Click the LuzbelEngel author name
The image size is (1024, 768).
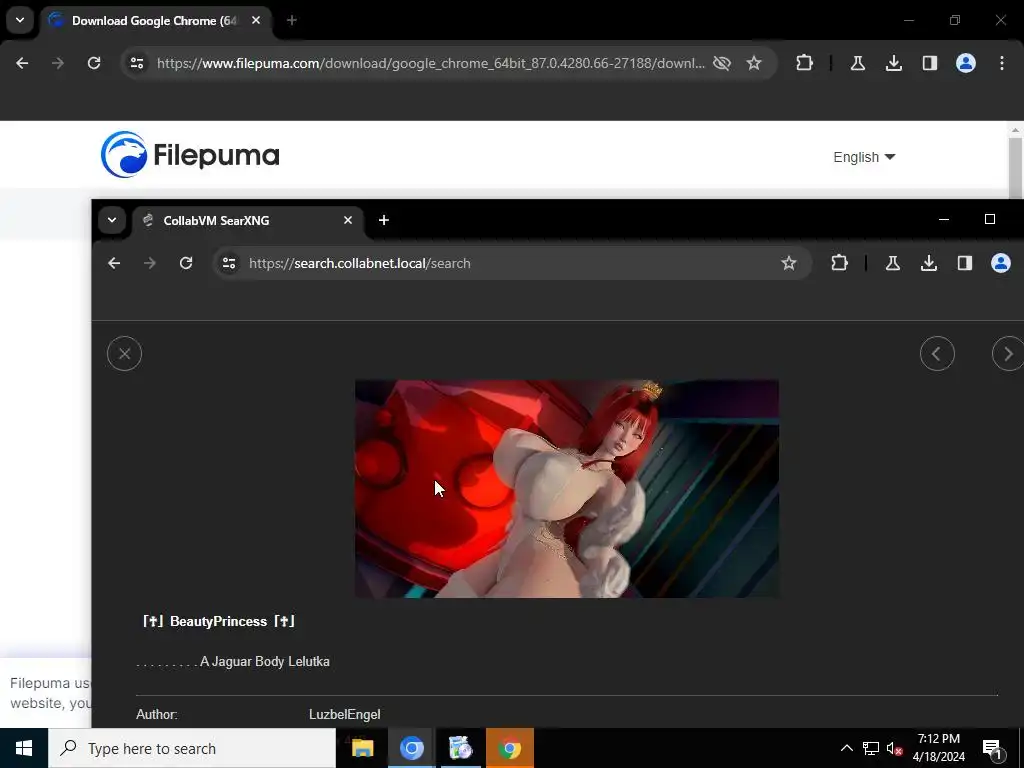pos(344,714)
